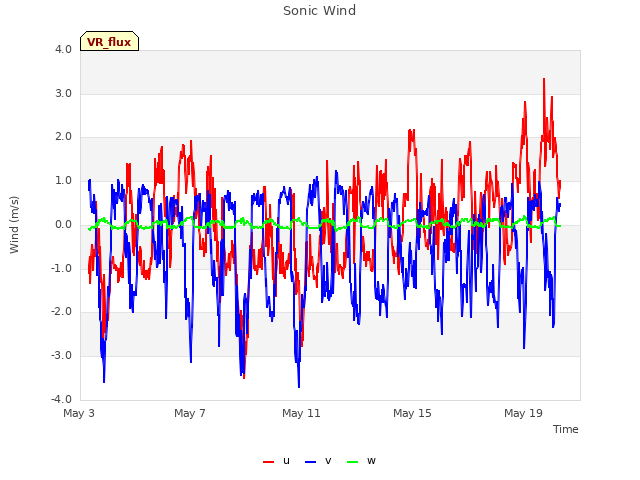This screenshot has width=640, height=480.
Task: Click the -4.0 y-axis tick label
Action: point(61,399)
